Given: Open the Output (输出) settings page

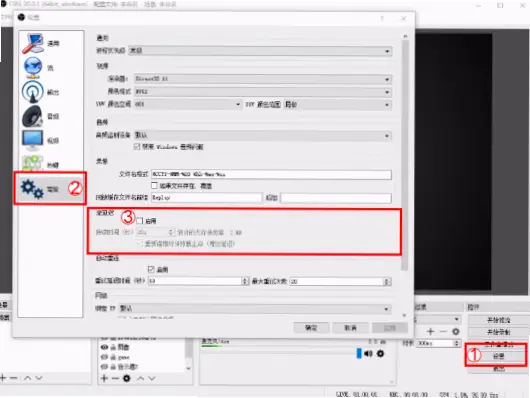Looking at the screenshot, I should (x=41, y=92).
